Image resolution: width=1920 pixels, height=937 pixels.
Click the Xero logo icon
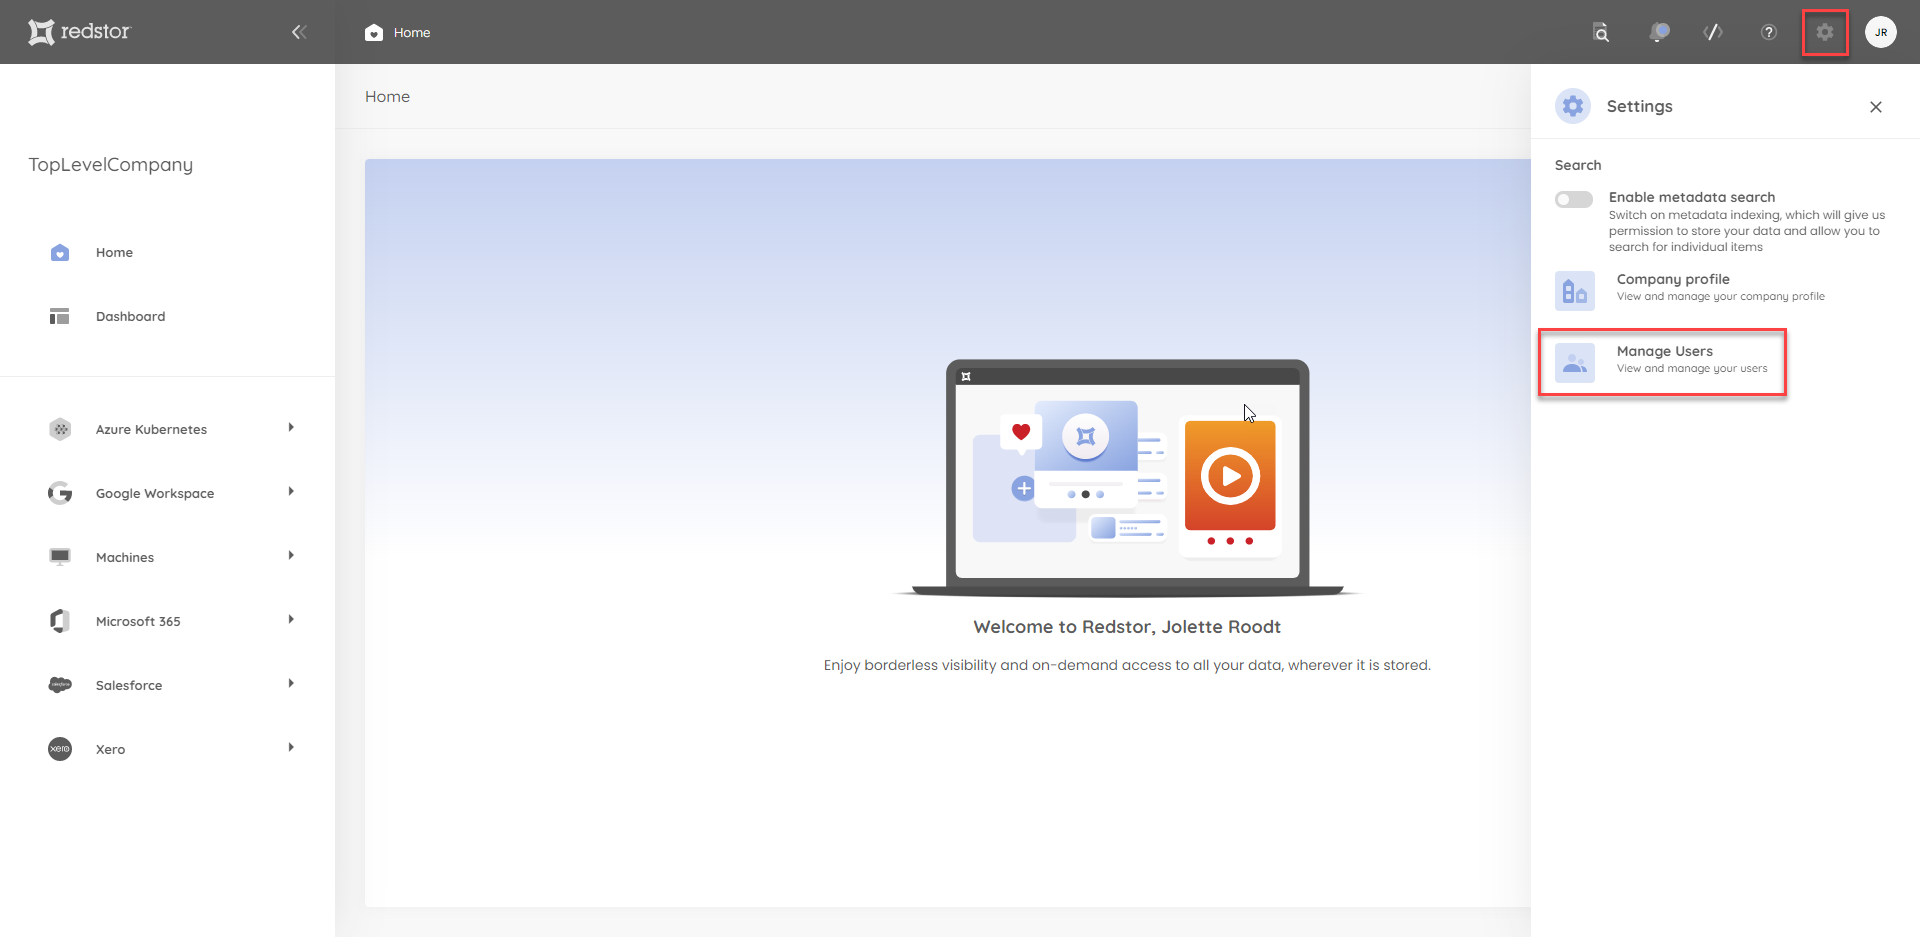[x=60, y=749]
